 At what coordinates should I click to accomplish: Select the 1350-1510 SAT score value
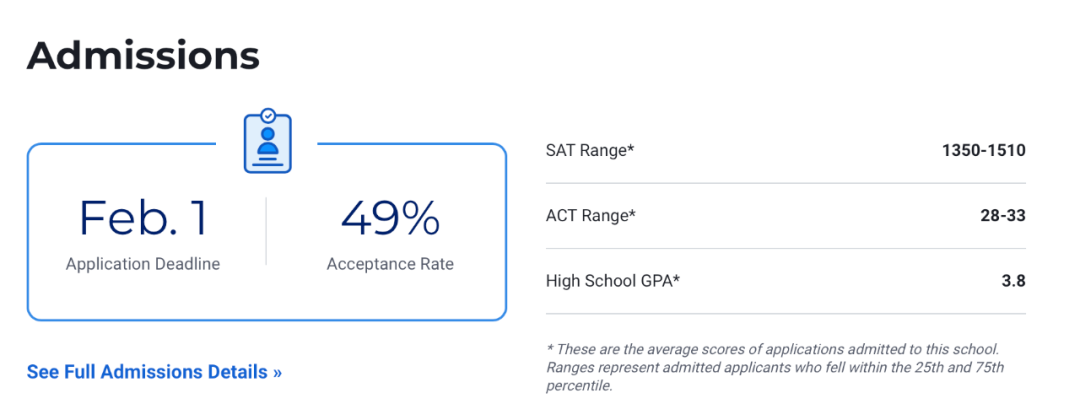[x=984, y=150]
